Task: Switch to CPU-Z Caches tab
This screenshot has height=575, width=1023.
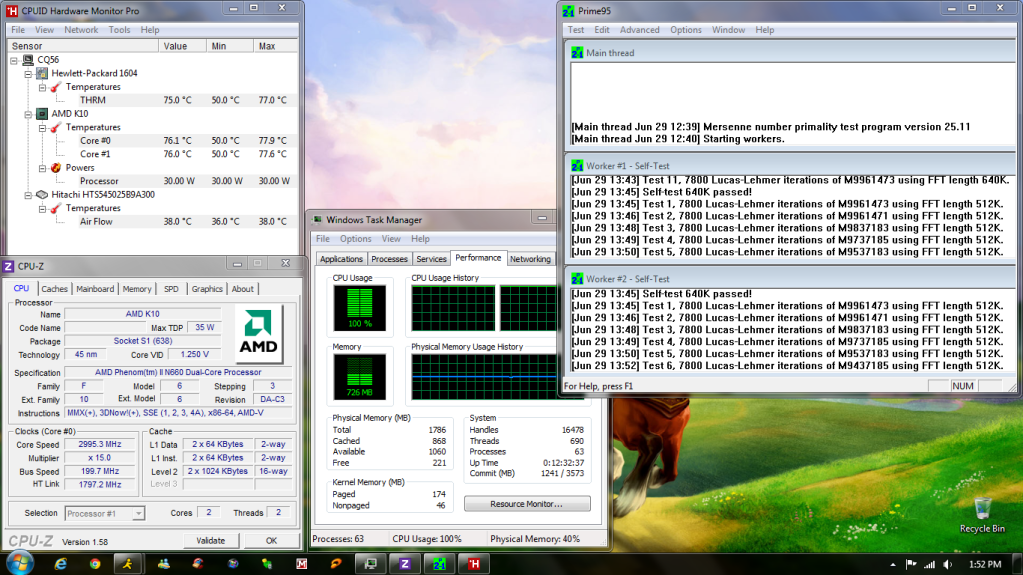Action: click(54, 289)
